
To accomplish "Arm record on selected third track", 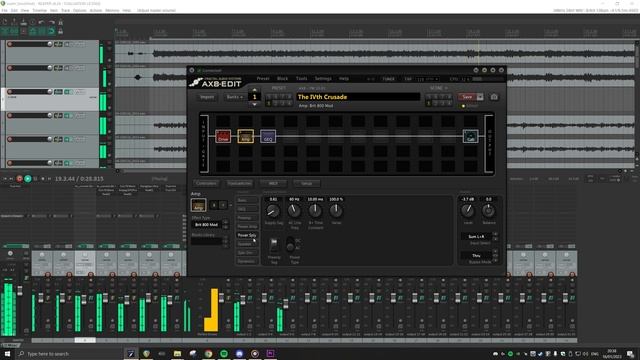I will click(10, 91).
